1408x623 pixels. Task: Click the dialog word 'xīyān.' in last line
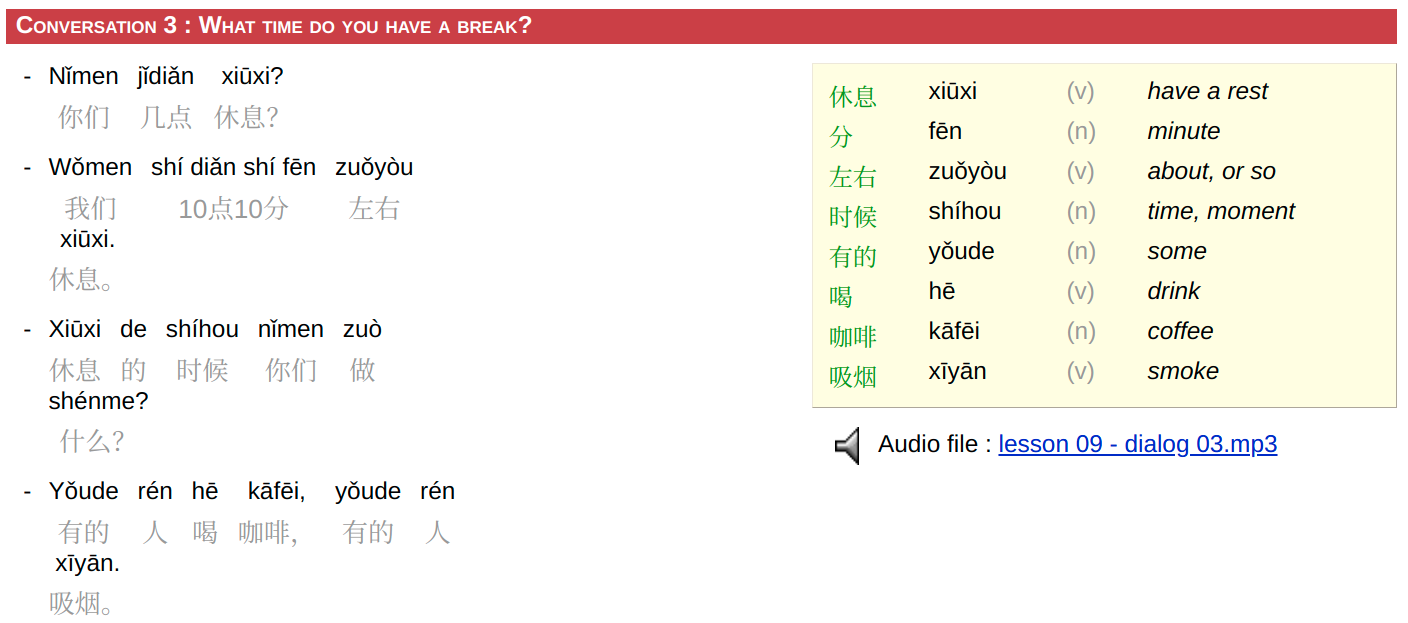click(x=87, y=563)
